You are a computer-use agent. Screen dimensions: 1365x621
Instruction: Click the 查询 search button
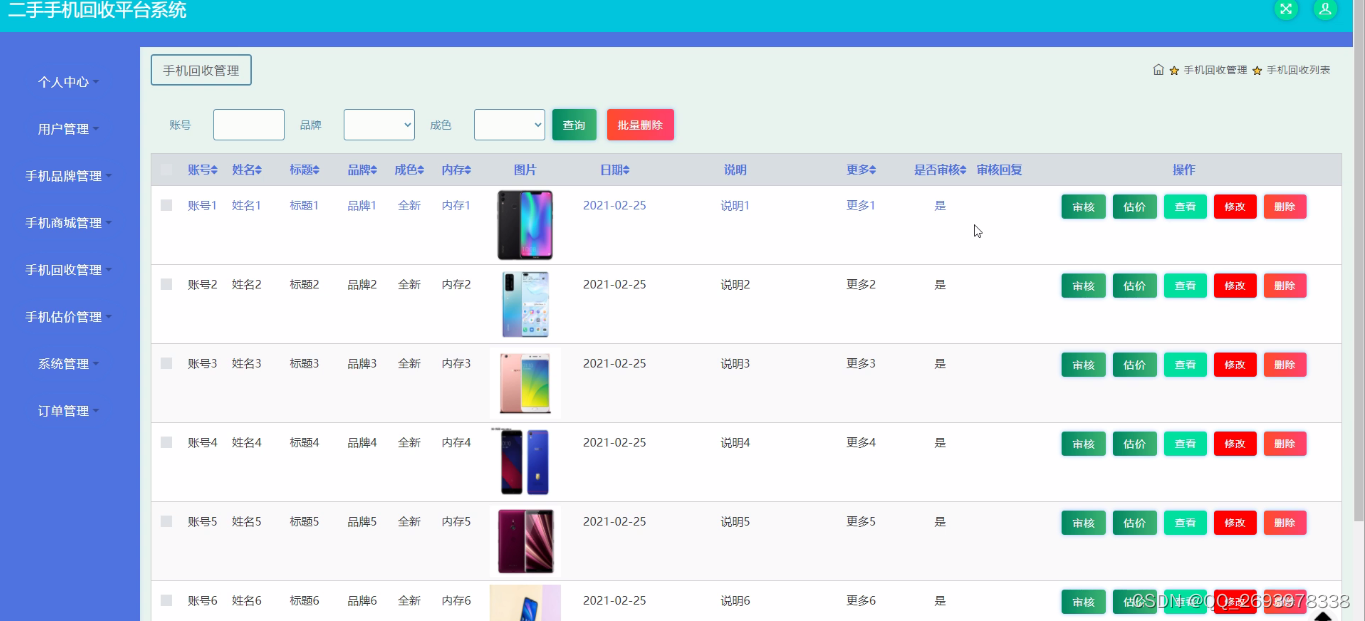(574, 125)
